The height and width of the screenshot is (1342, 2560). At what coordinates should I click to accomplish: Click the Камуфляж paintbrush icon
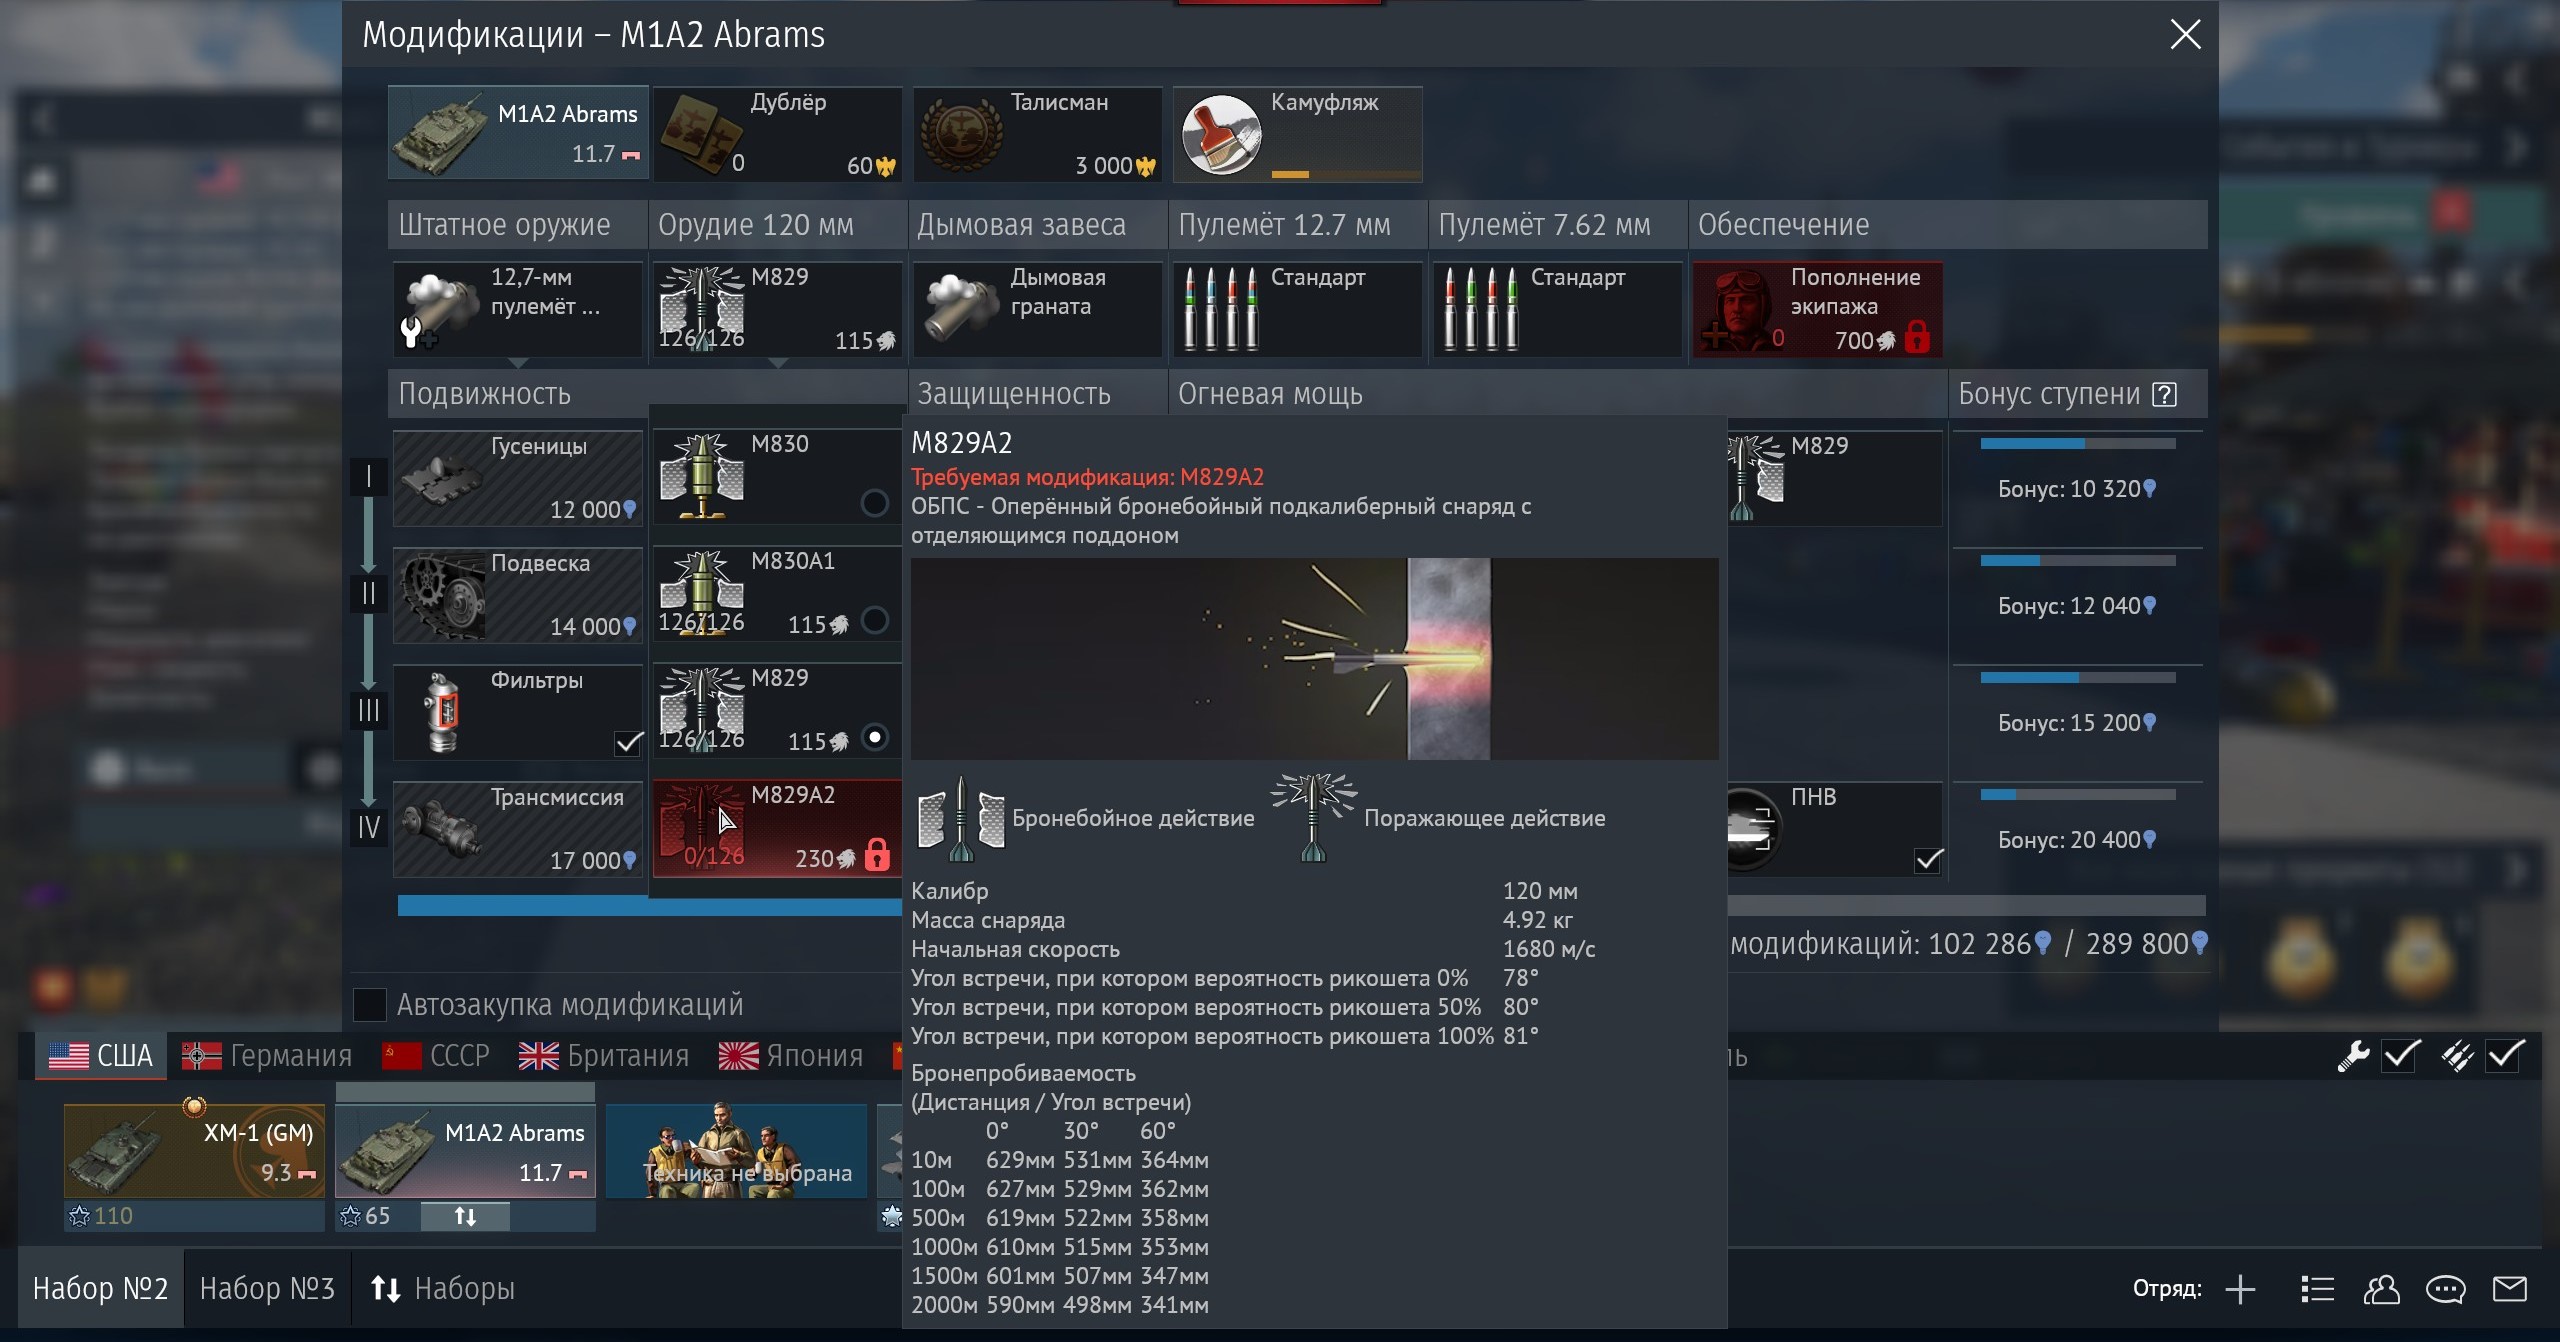pos(1220,134)
